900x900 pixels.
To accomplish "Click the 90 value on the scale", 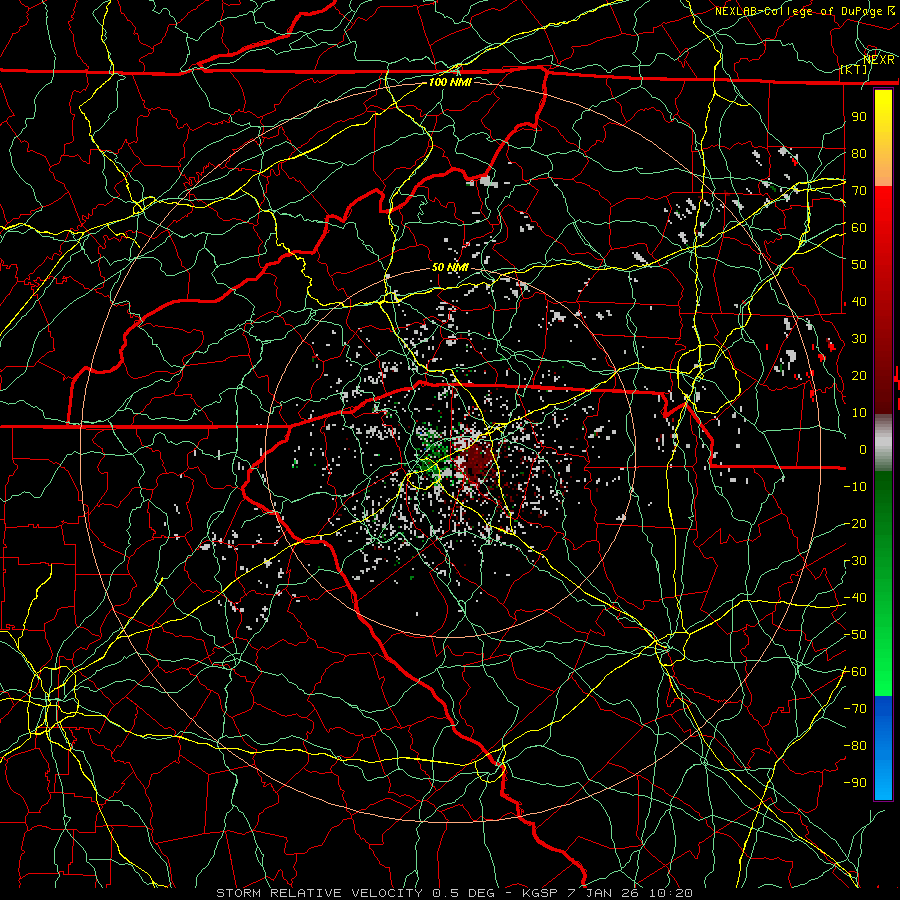I will point(859,117).
